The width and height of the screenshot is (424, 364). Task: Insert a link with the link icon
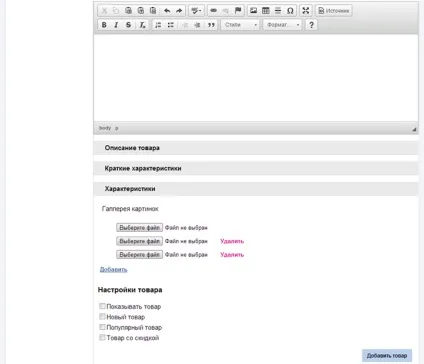pos(213,11)
